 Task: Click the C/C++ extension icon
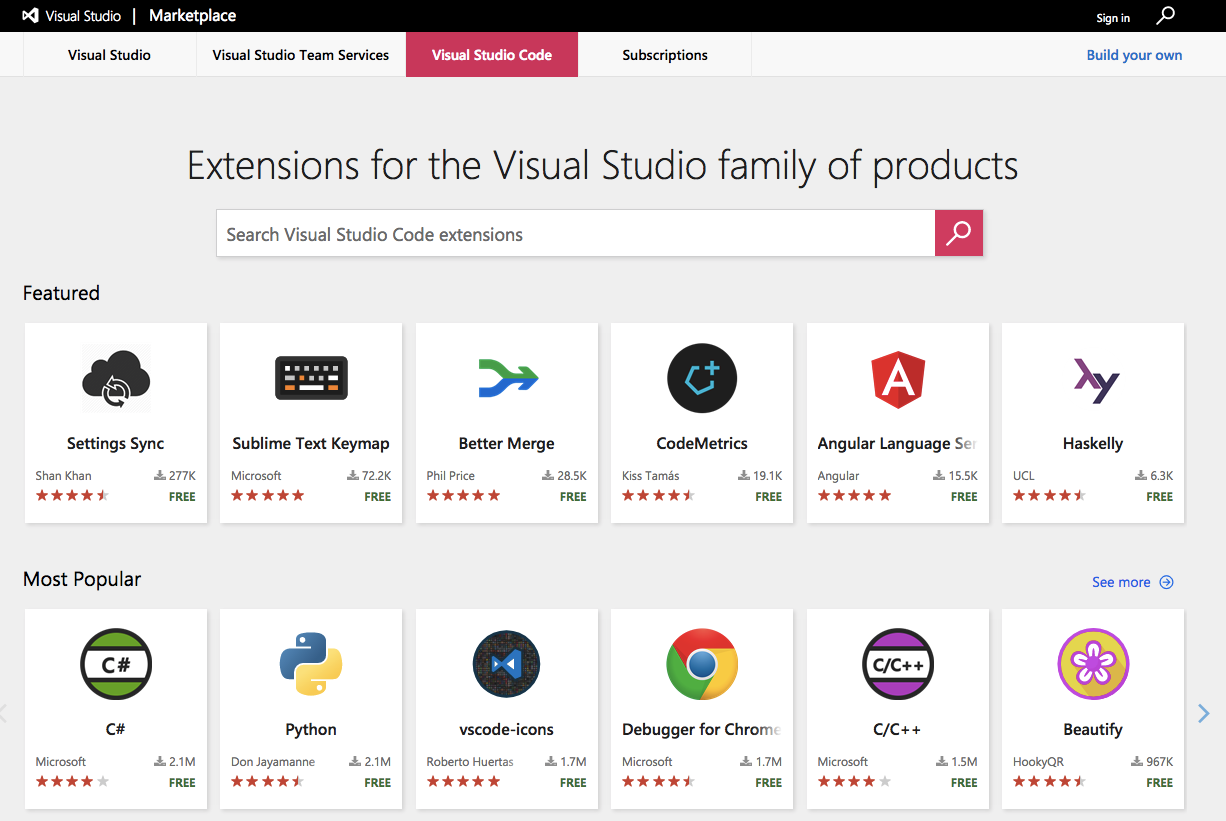[x=897, y=664]
